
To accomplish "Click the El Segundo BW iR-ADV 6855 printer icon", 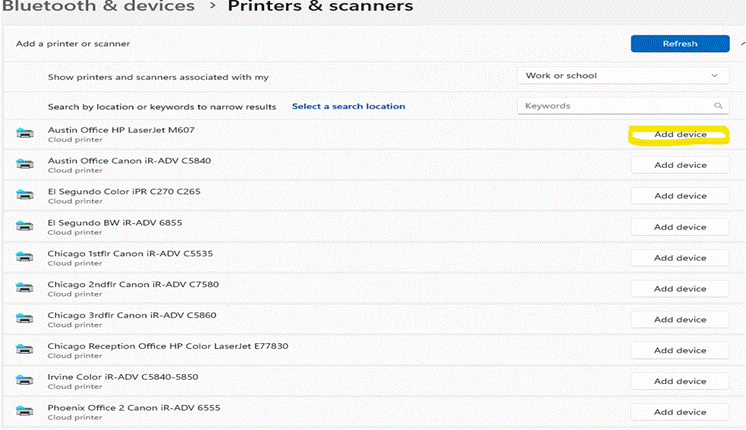I will click(25, 226).
